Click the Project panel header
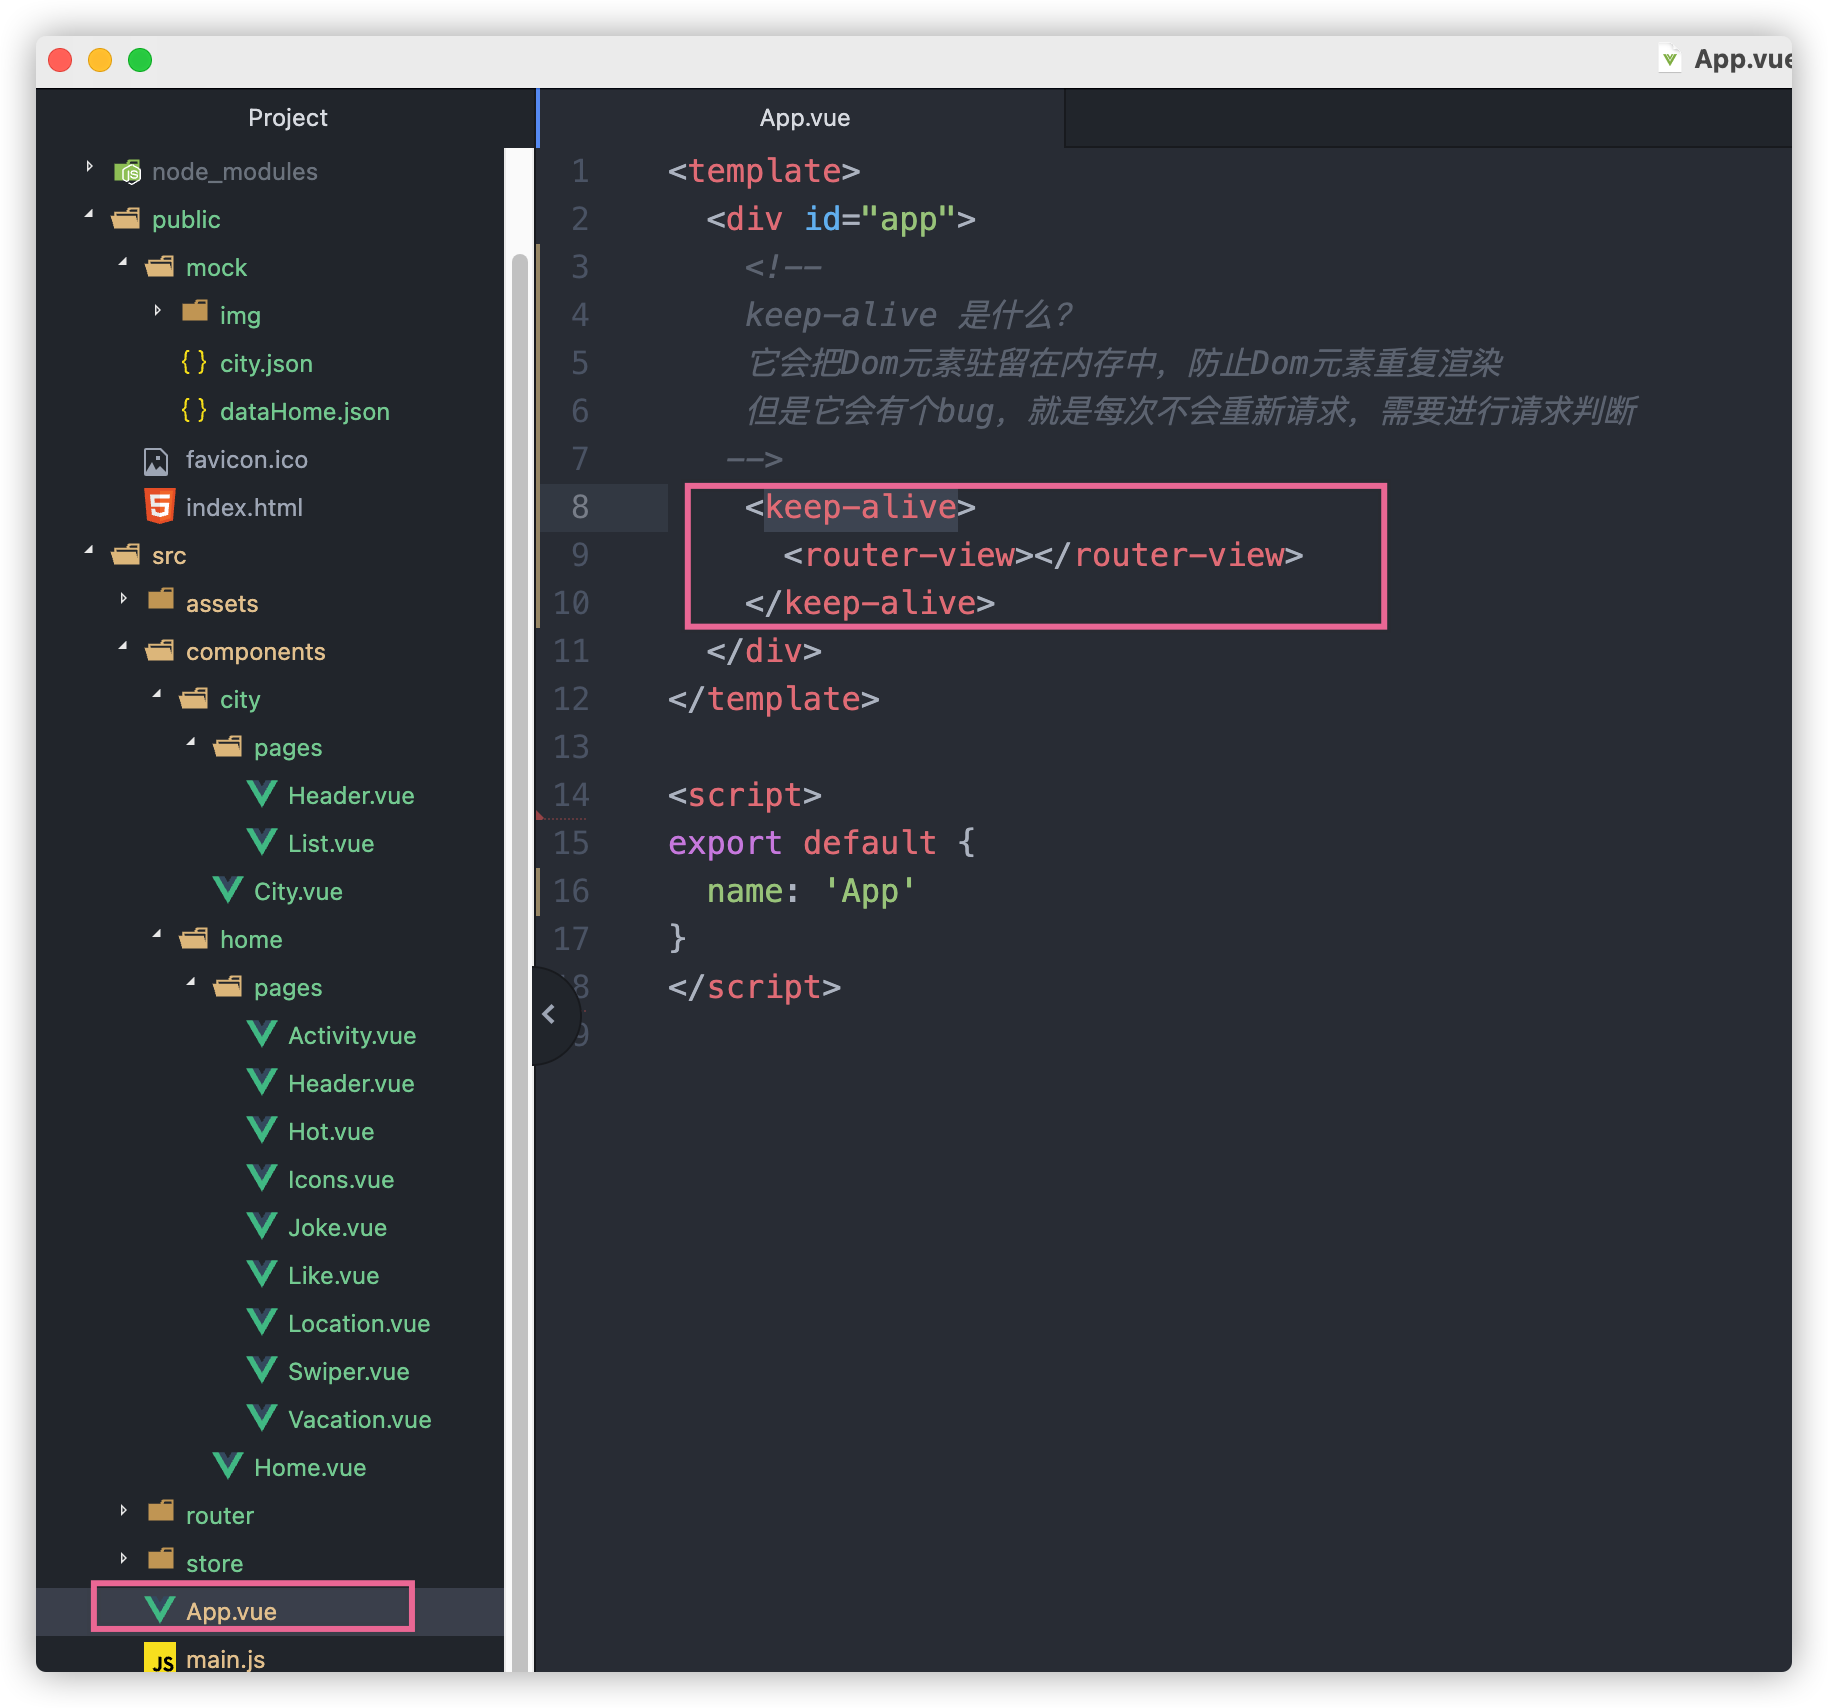Image resolution: width=1828 pixels, height=1708 pixels. pos(287,118)
